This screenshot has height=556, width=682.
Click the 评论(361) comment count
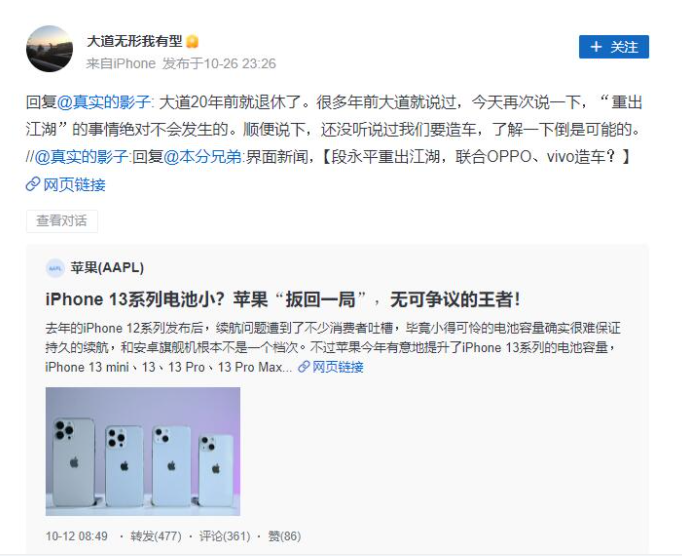pos(224,536)
